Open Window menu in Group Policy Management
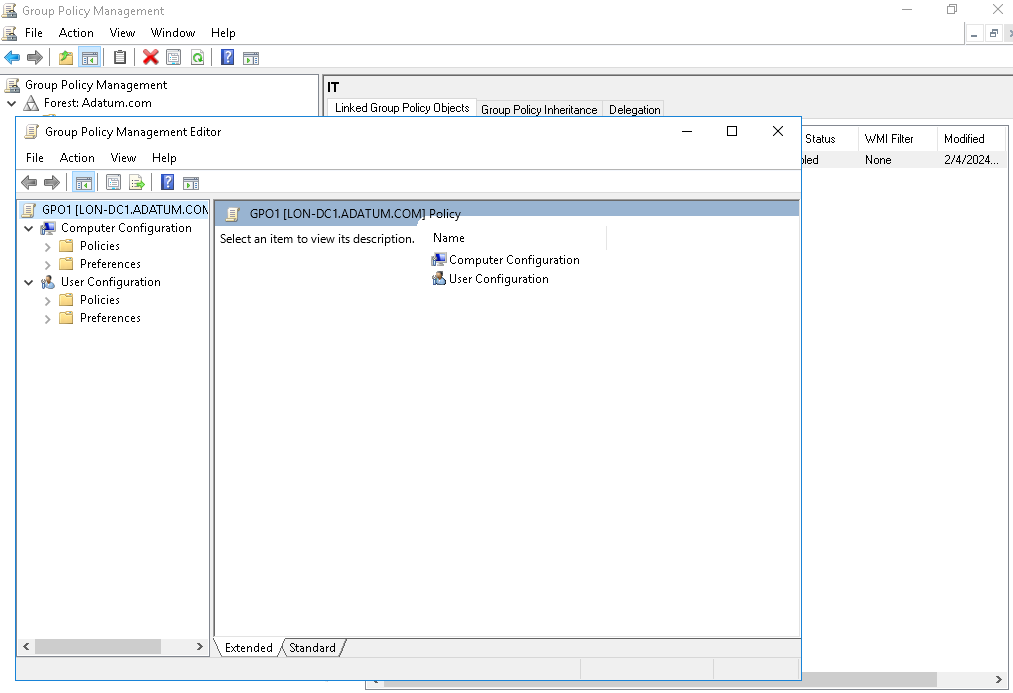This screenshot has width=1013, height=693. coord(172,33)
